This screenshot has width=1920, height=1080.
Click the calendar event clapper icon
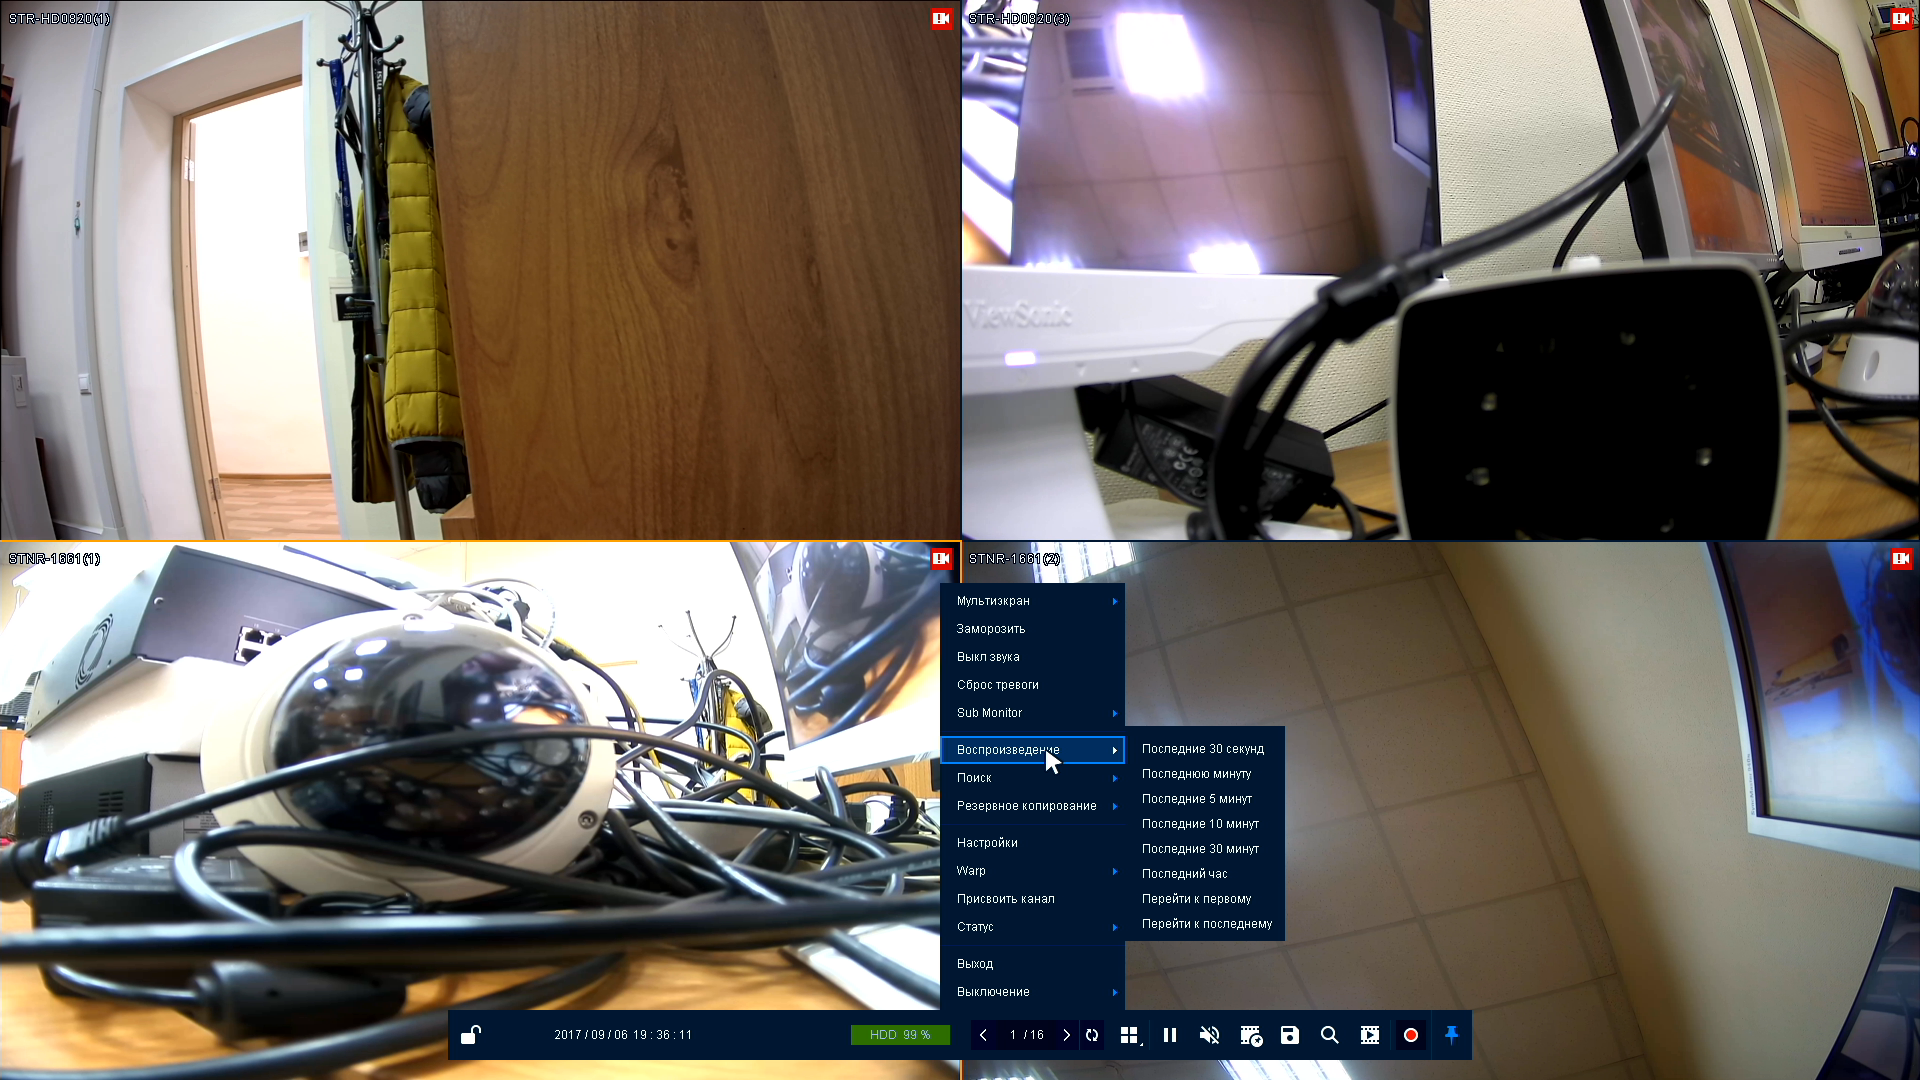pyautogui.click(x=1250, y=1035)
